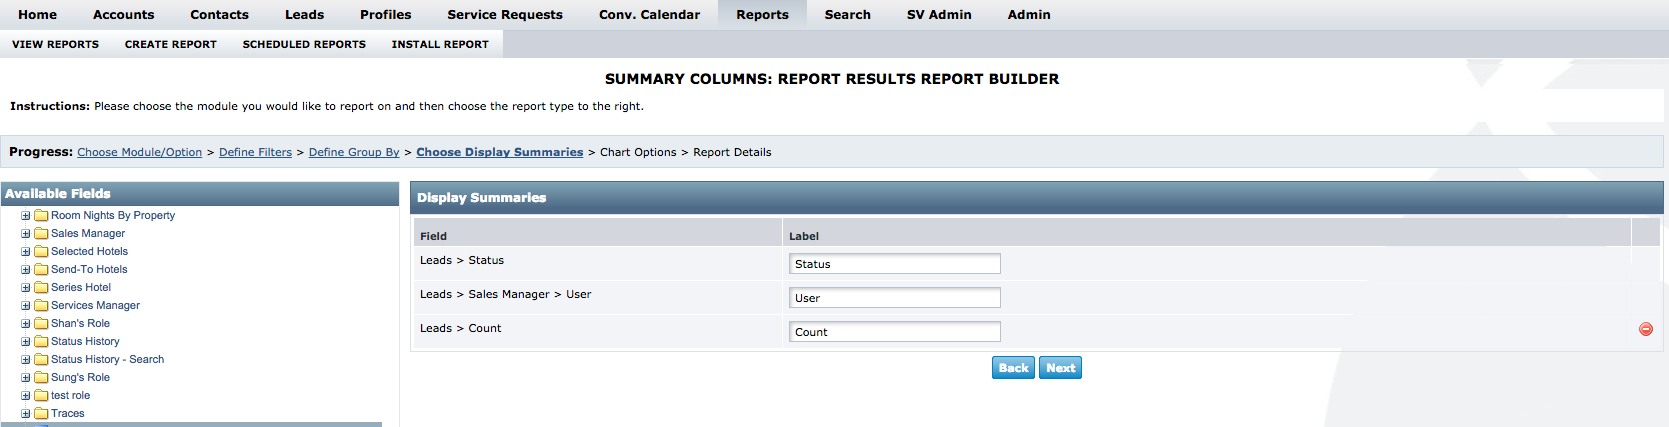Screen dimensions: 1669x427
Task: Expand the Status History tree node
Action: (26, 341)
